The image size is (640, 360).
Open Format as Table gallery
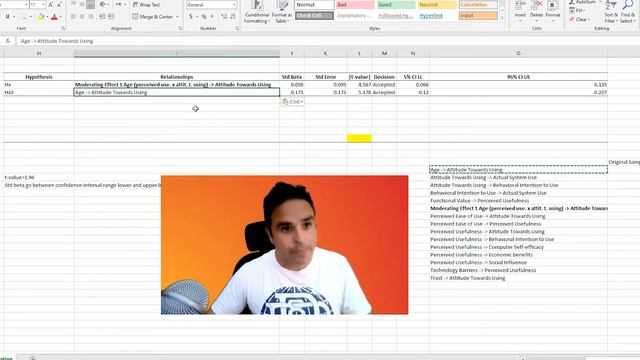[x=282, y=12]
